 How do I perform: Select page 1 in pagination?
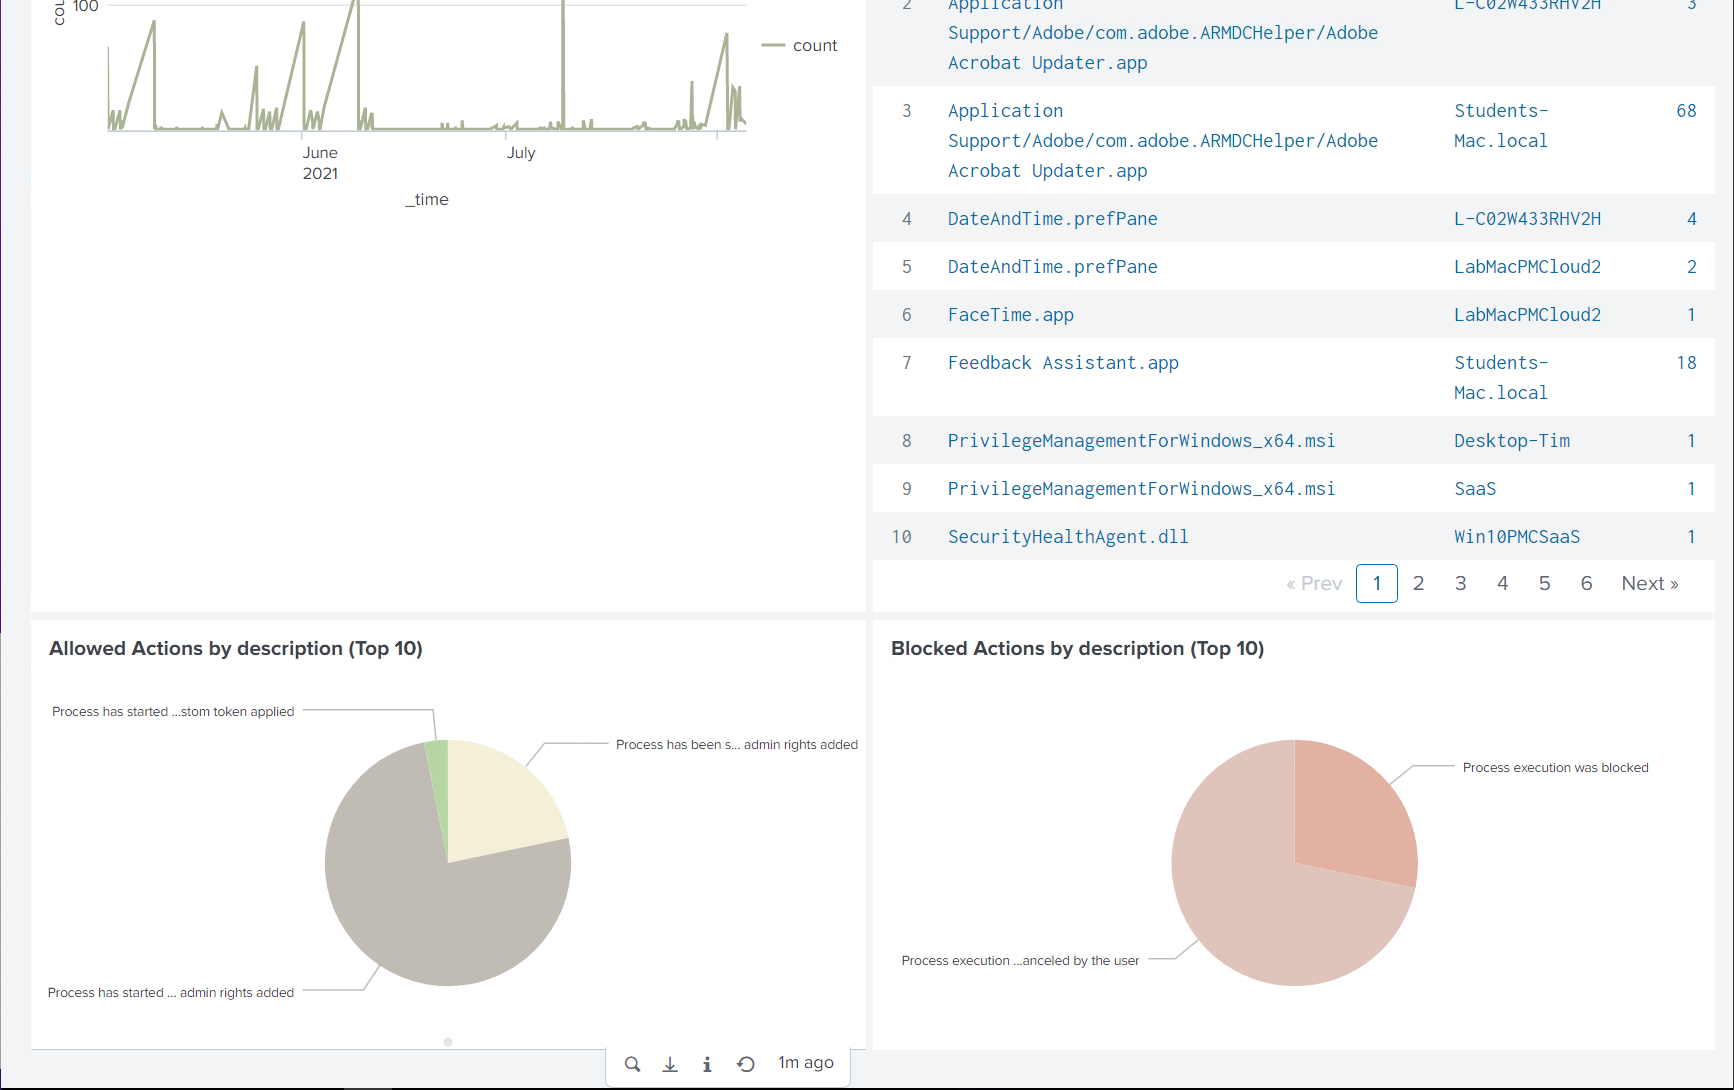(x=1376, y=583)
